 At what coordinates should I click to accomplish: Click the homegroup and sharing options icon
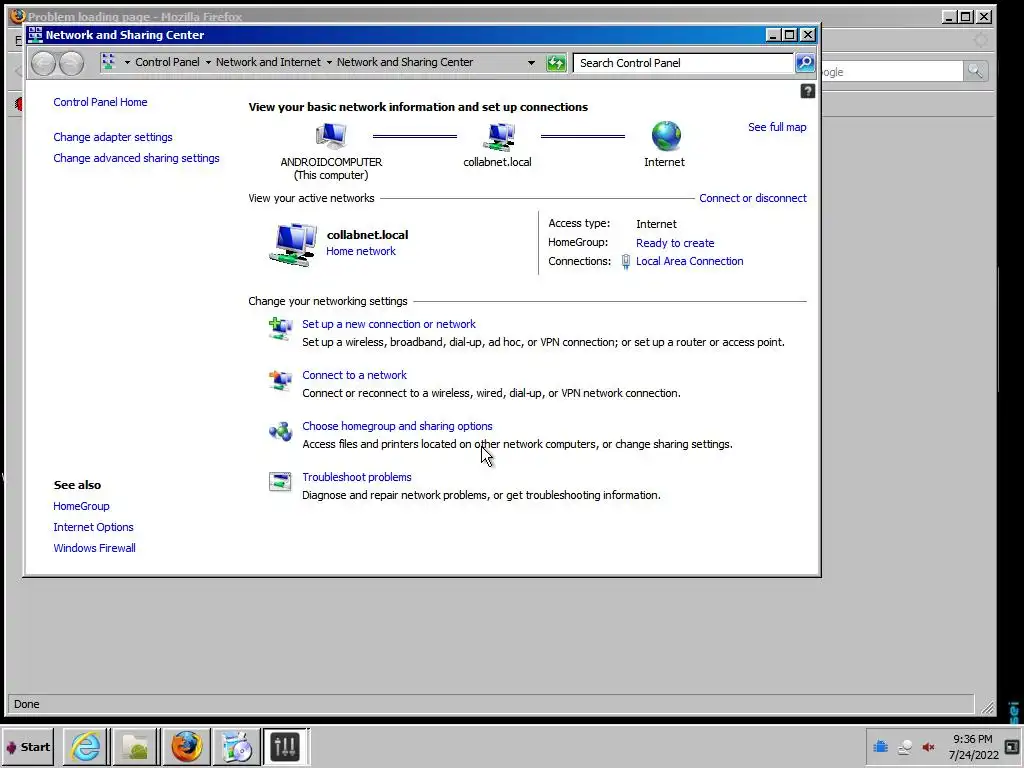pyautogui.click(x=280, y=431)
